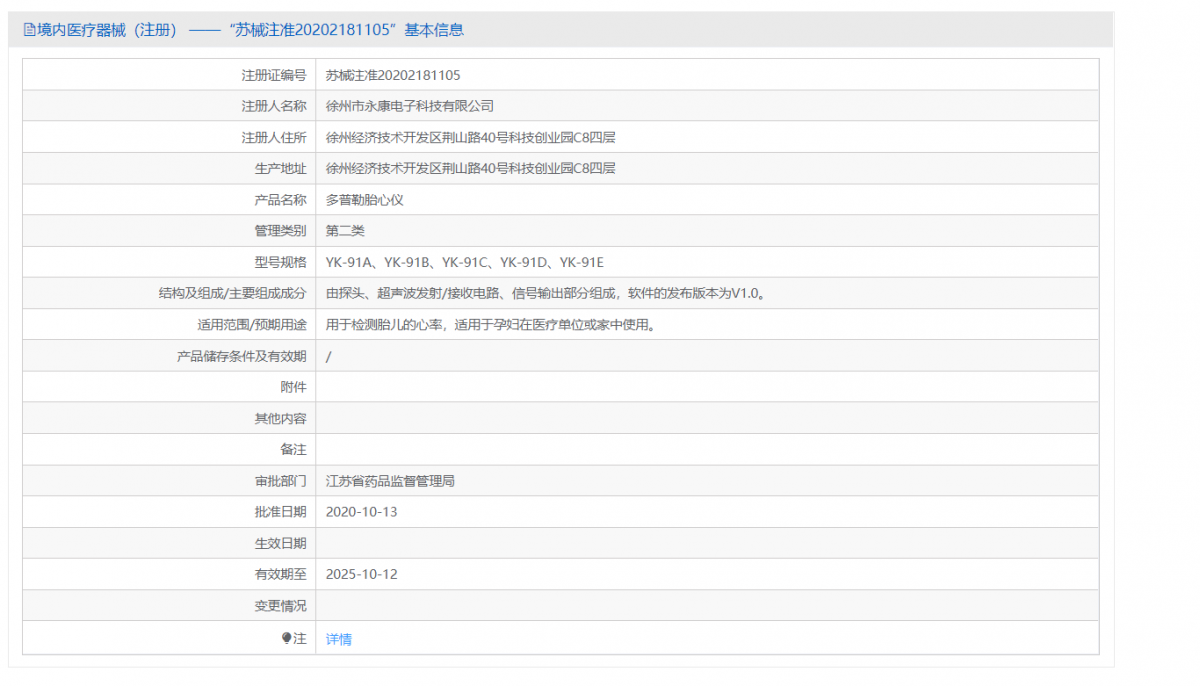Click the 型号规格 label

click(x=281, y=262)
